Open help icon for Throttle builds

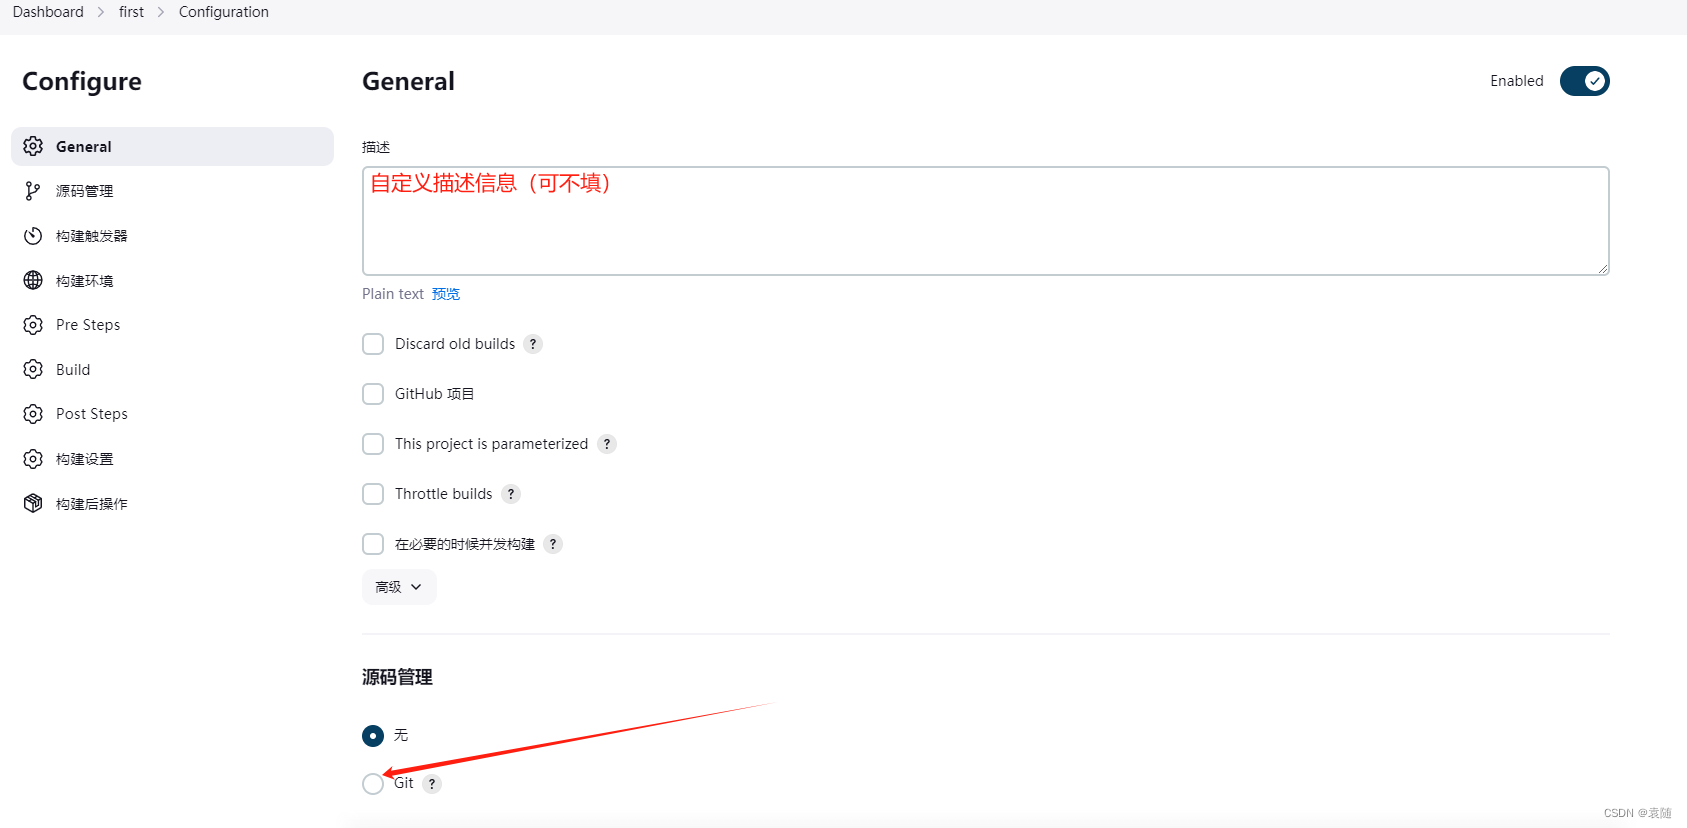[x=511, y=494]
